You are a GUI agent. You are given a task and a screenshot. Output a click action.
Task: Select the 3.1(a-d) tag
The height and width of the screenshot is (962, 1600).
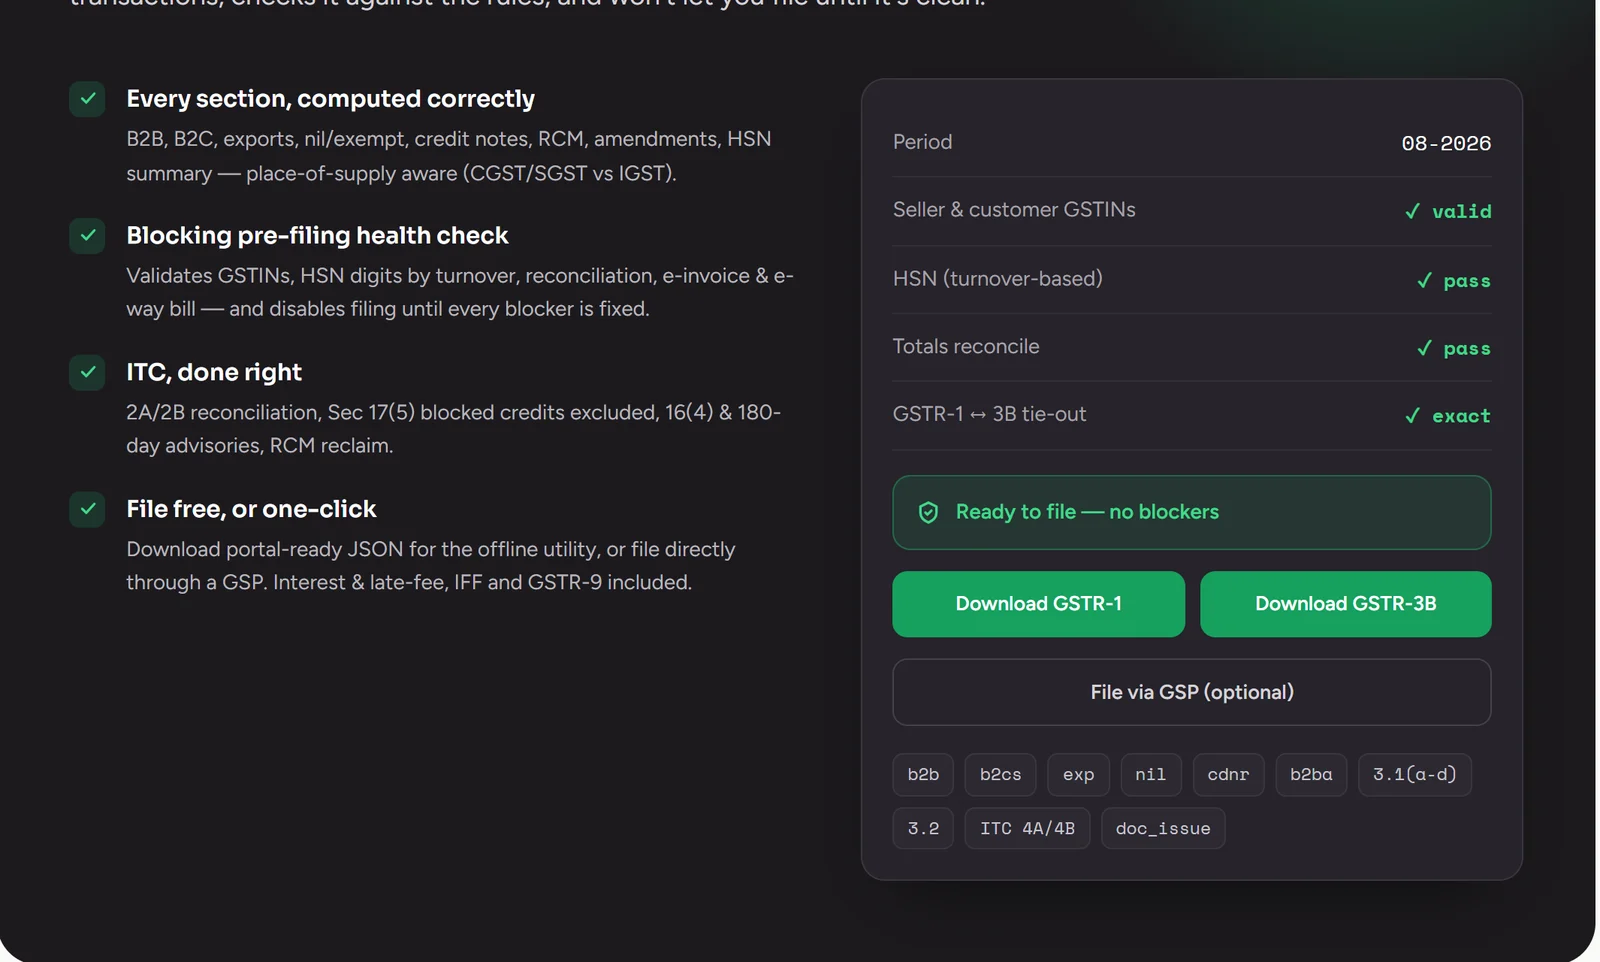pos(1415,775)
